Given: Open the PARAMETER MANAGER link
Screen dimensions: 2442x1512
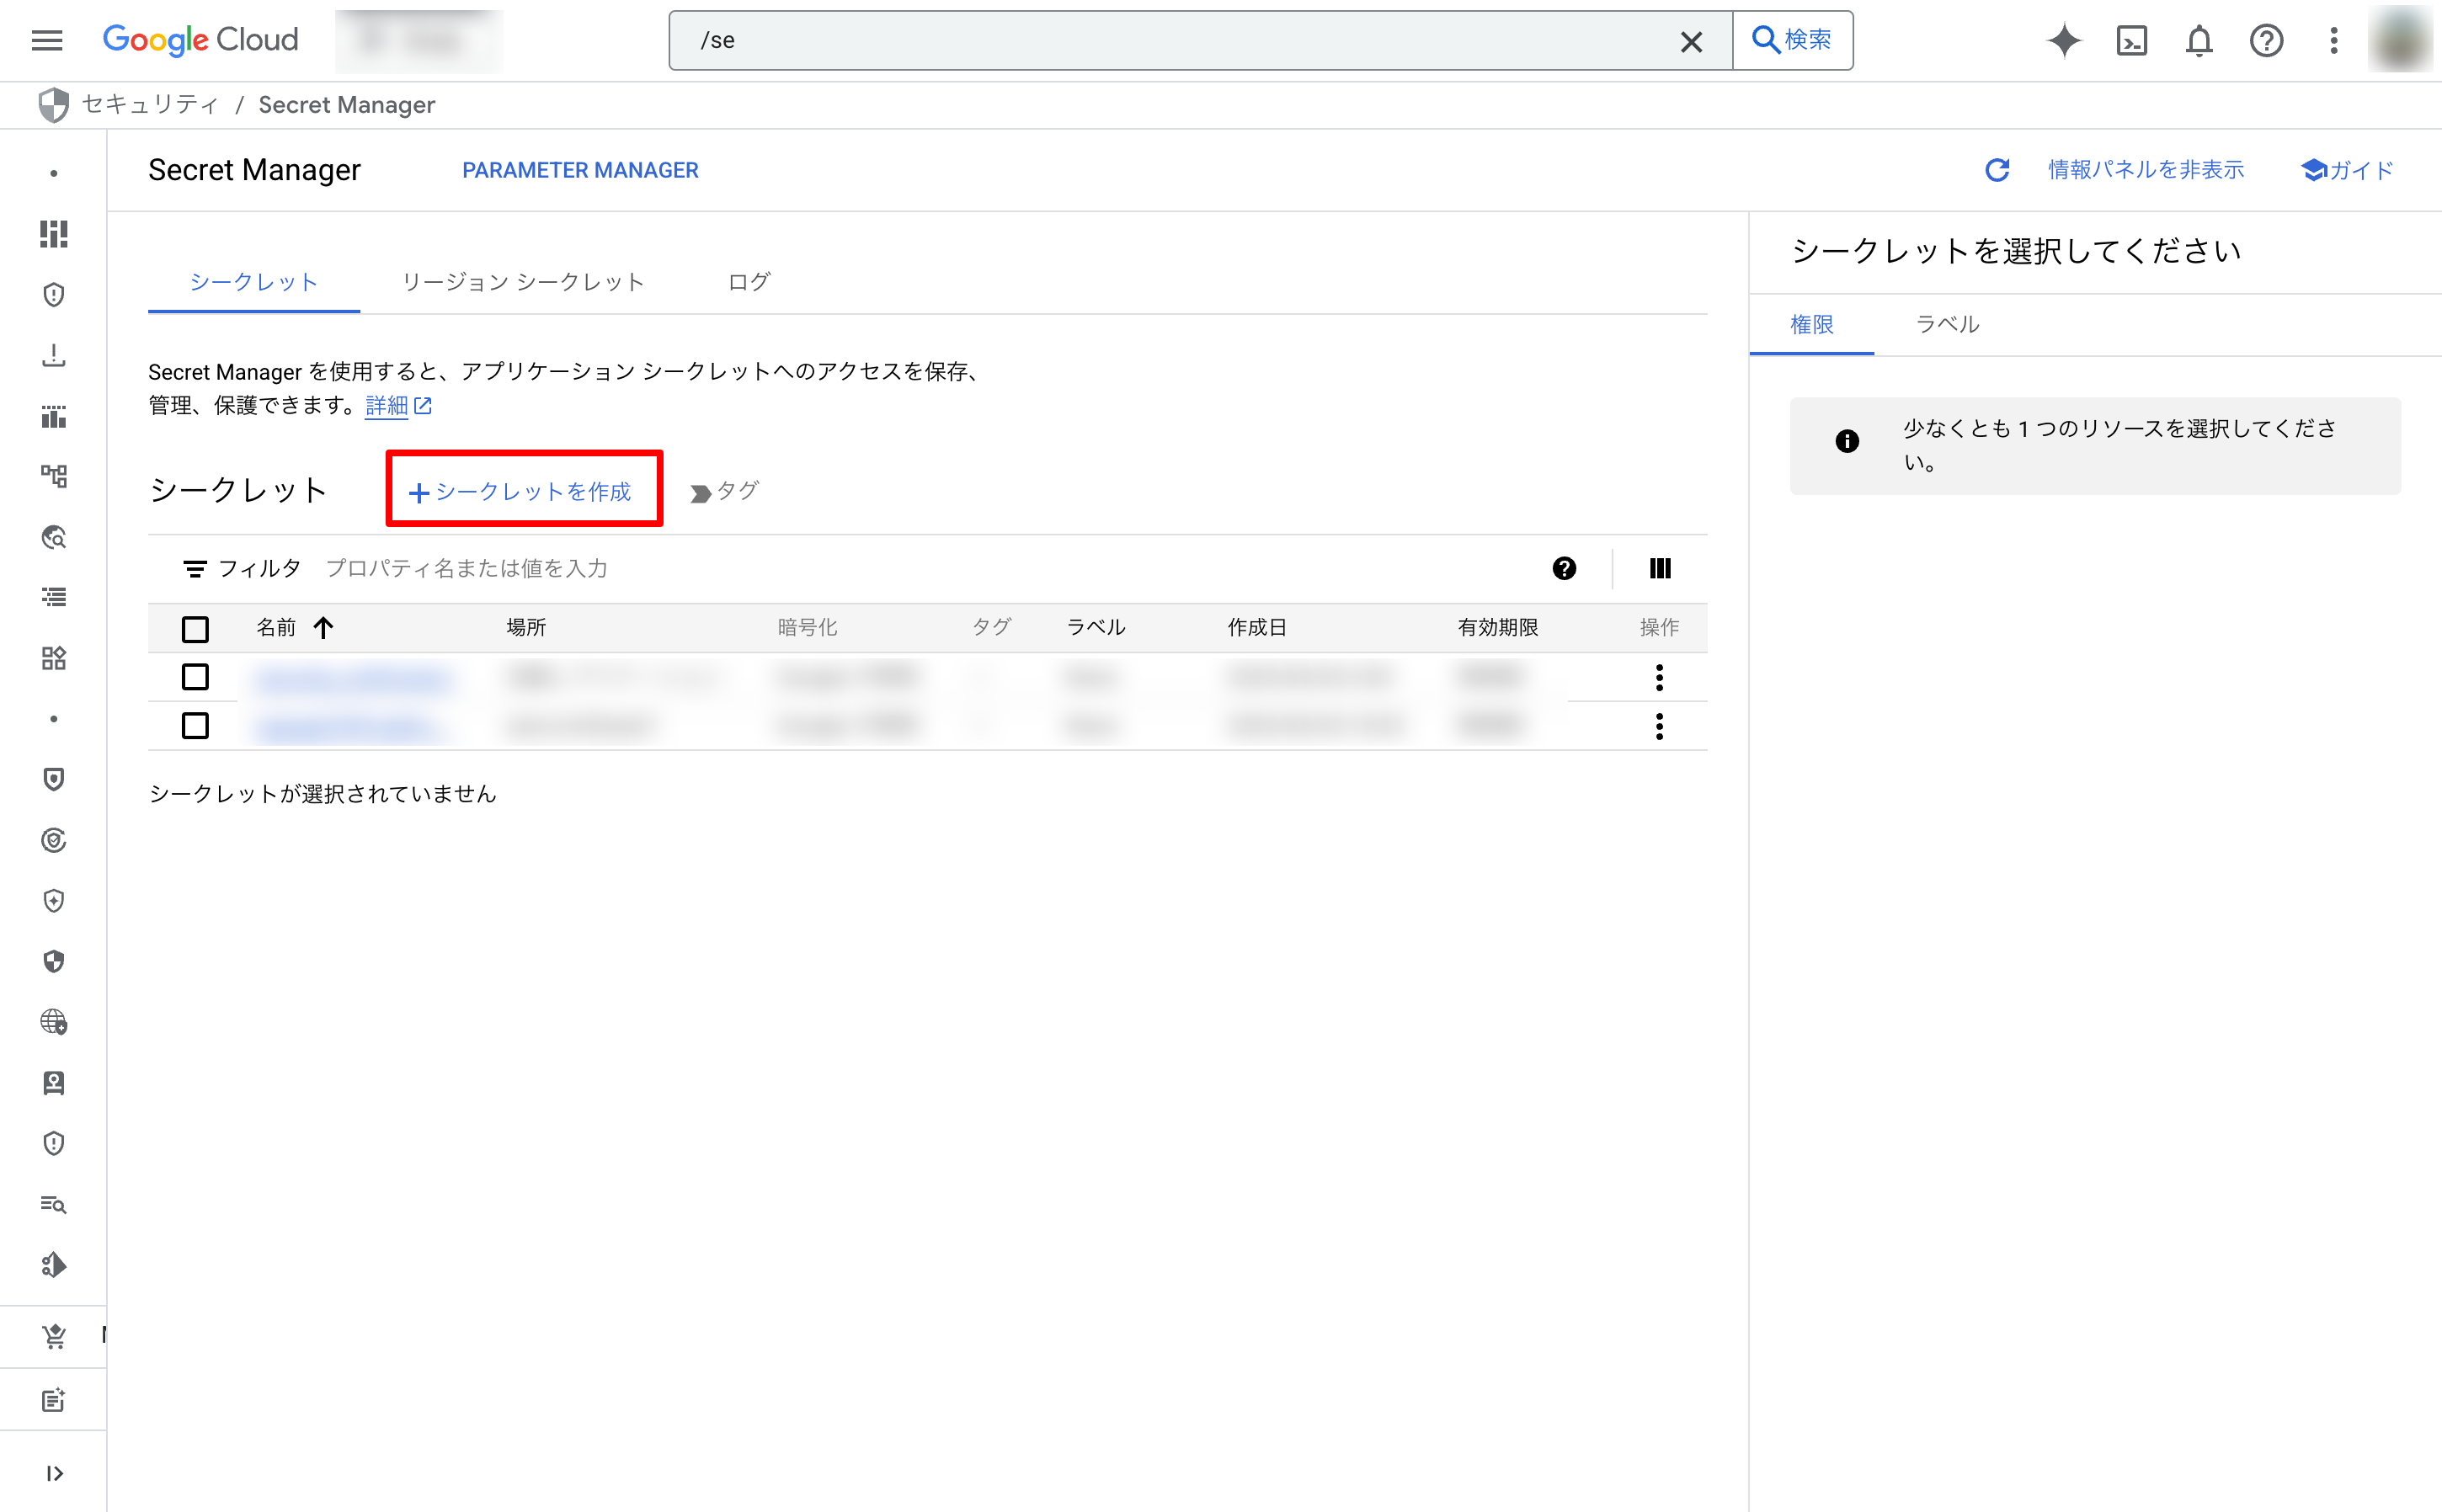Looking at the screenshot, I should coord(580,170).
